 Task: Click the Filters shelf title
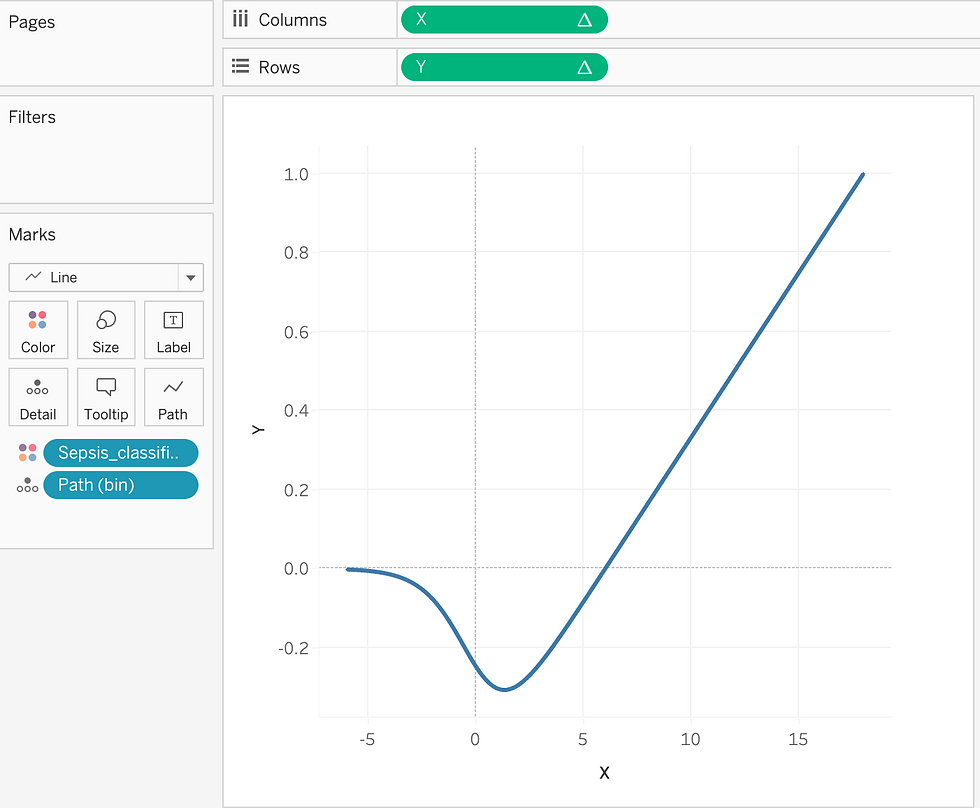pos(32,117)
